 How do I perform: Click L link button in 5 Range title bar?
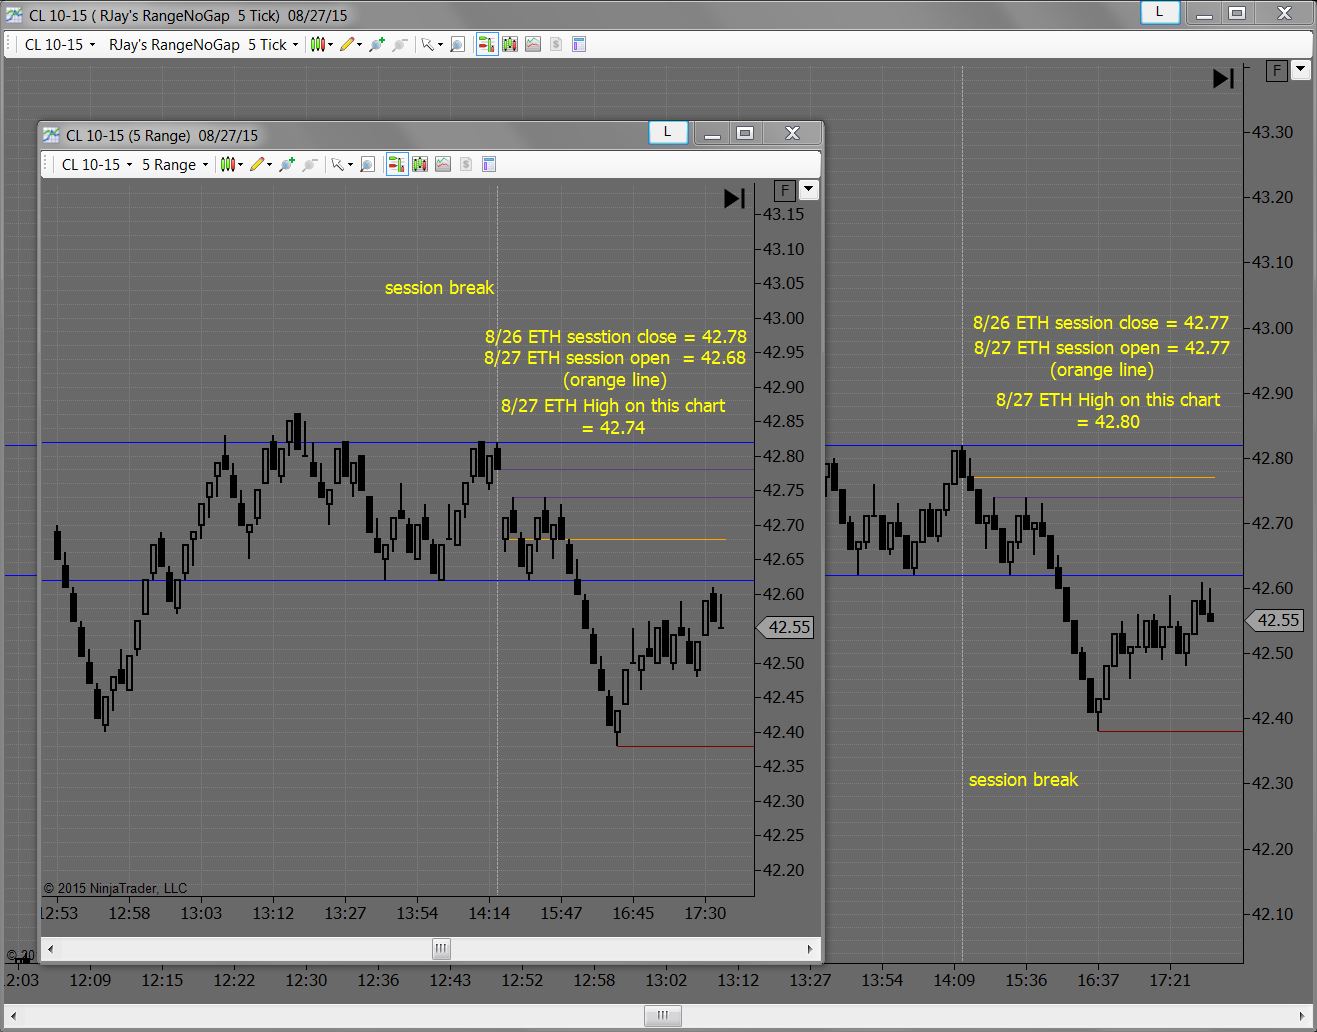click(x=668, y=132)
